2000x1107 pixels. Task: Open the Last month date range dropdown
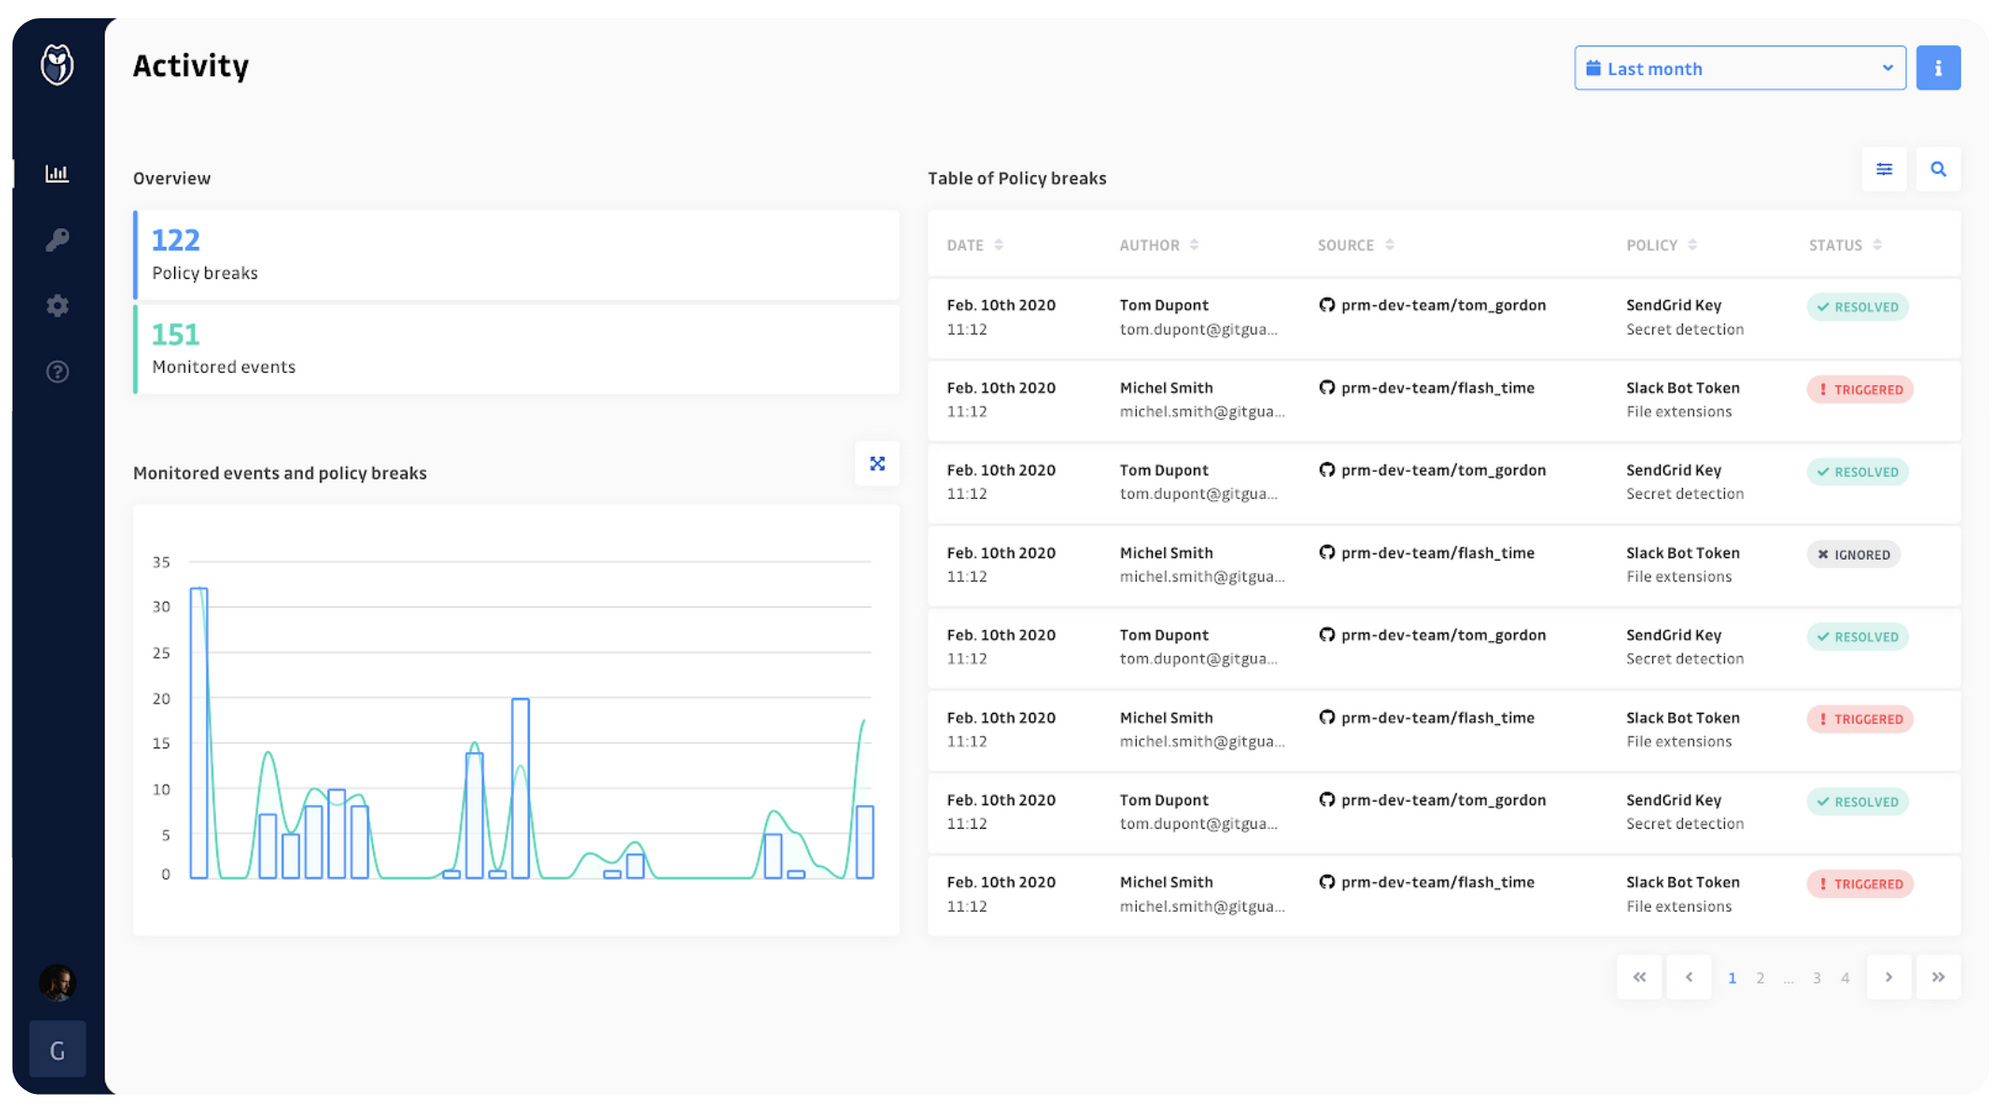pyautogui.click(x=1740, y=67)
